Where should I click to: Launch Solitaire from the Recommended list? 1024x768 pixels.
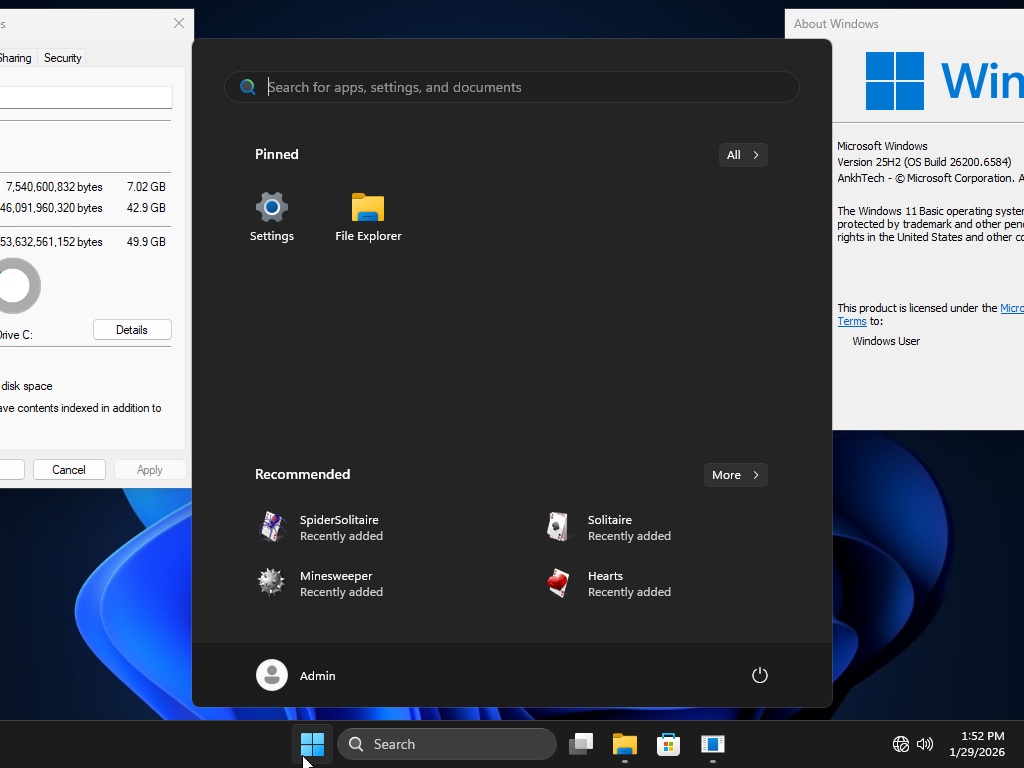point(627,527)
